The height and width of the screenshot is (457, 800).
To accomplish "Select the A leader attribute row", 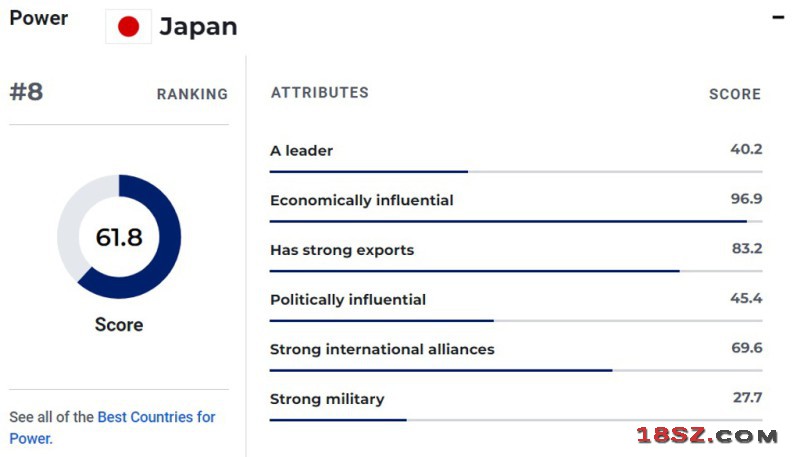I will click(516, 158).
